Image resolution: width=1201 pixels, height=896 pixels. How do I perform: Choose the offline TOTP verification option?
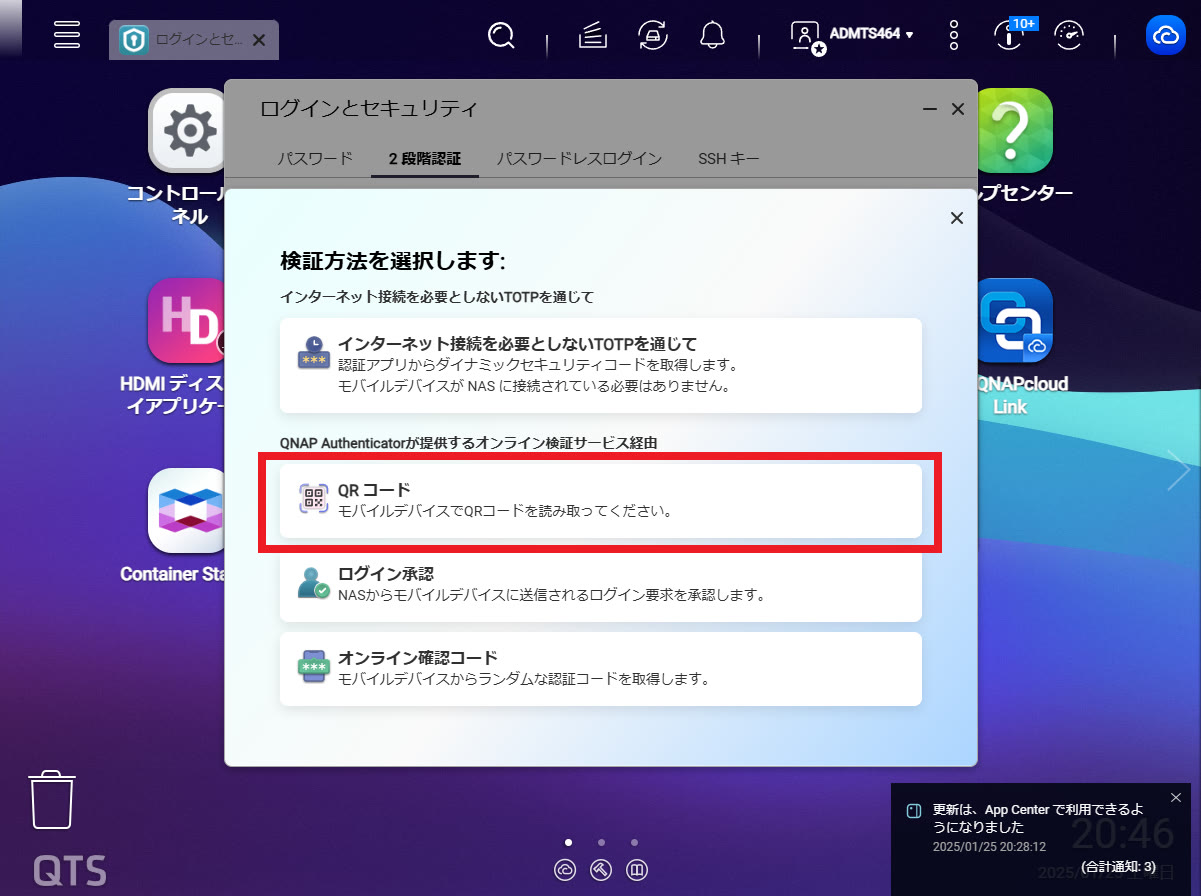click(601, 365)
